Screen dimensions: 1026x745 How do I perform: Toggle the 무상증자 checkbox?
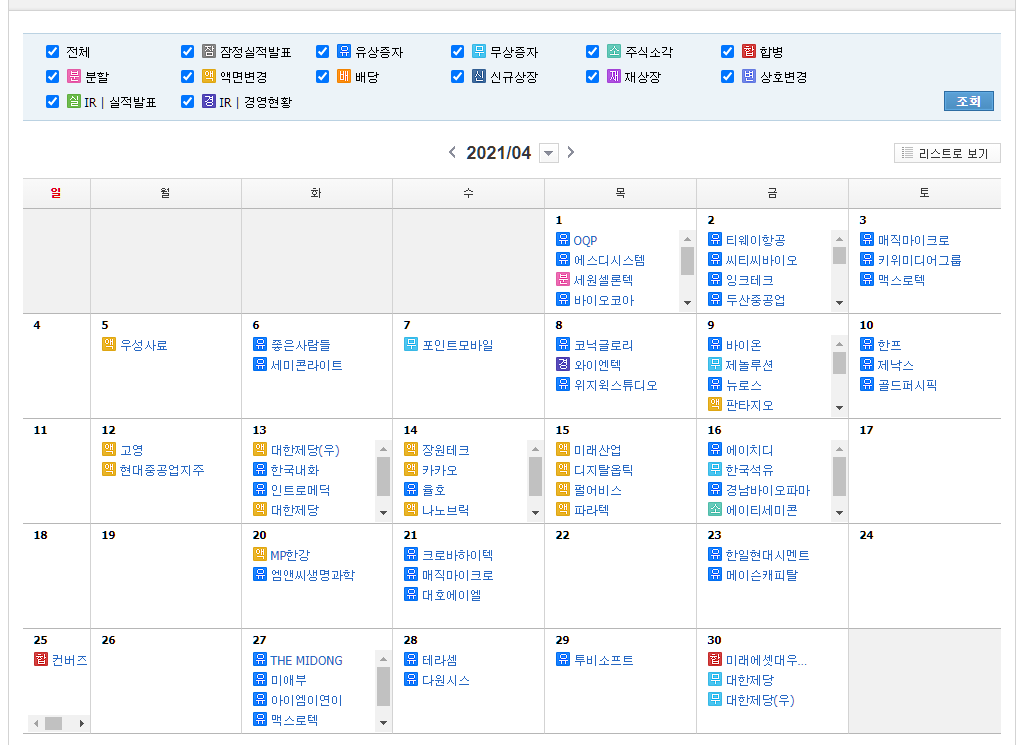tap(458, 52)
